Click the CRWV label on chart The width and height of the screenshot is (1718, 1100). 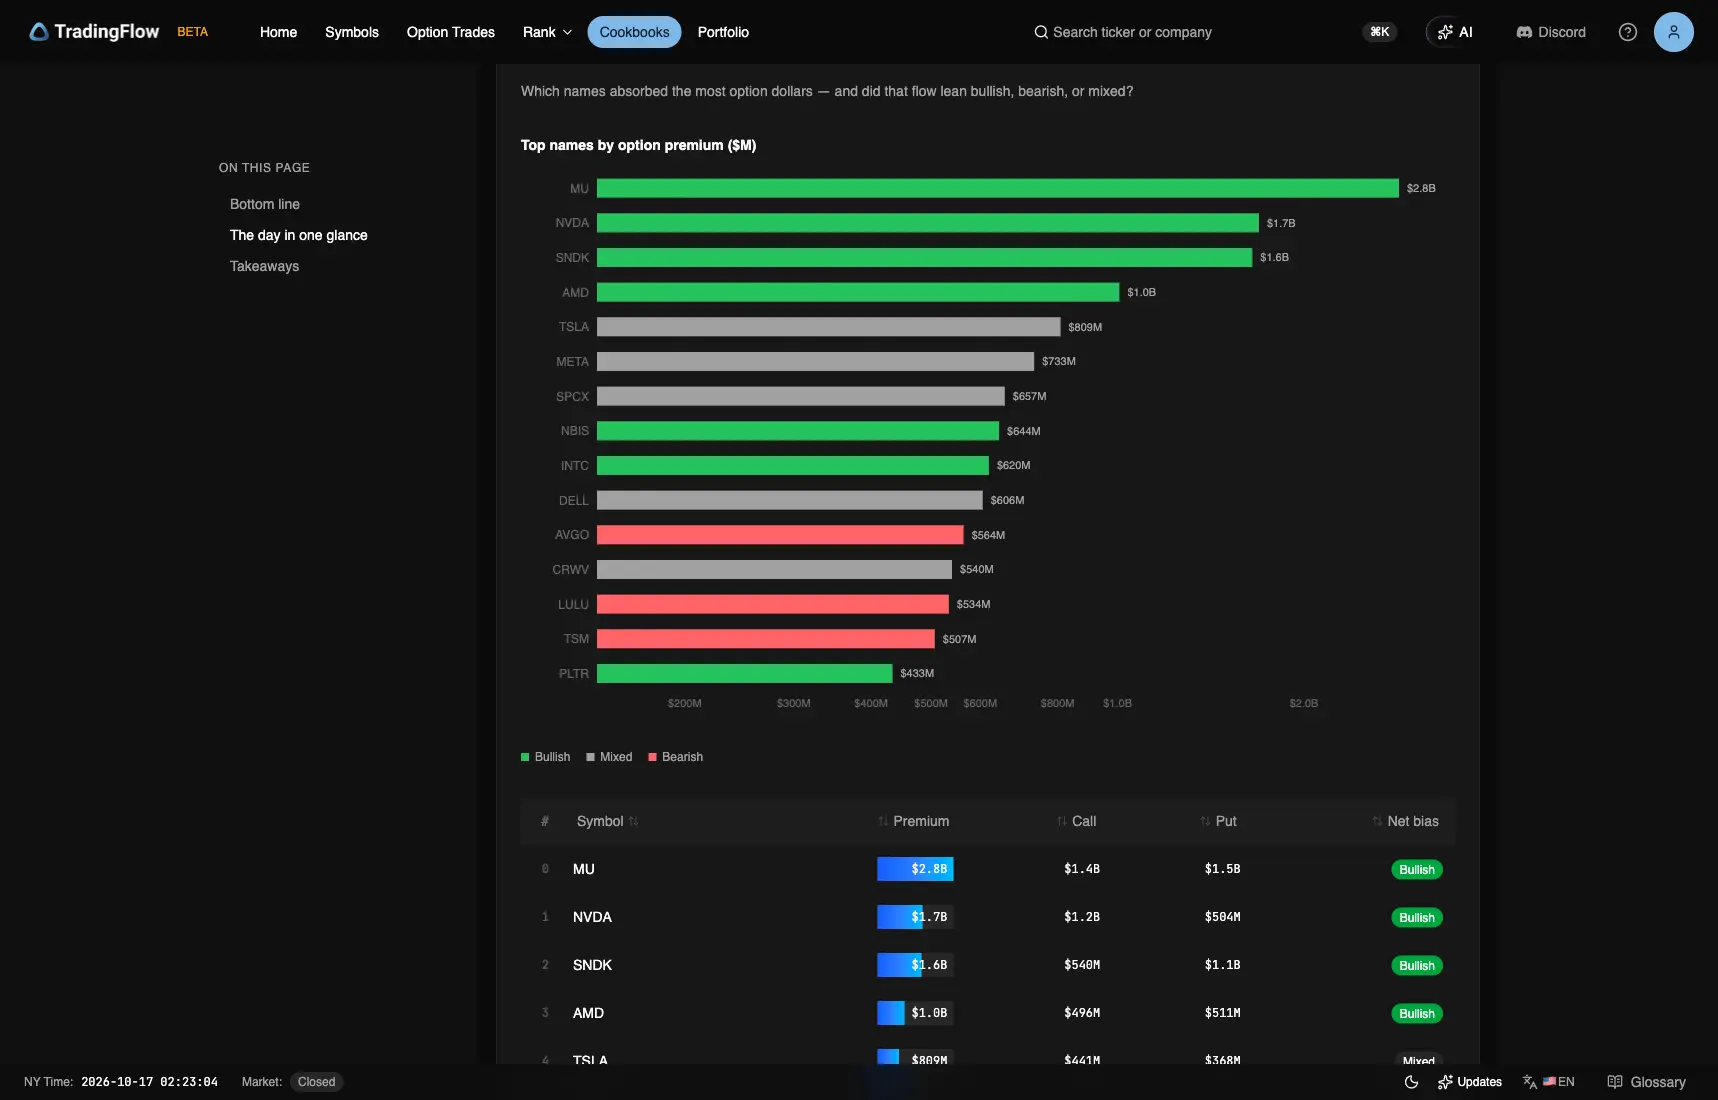(x=570, y=569)
